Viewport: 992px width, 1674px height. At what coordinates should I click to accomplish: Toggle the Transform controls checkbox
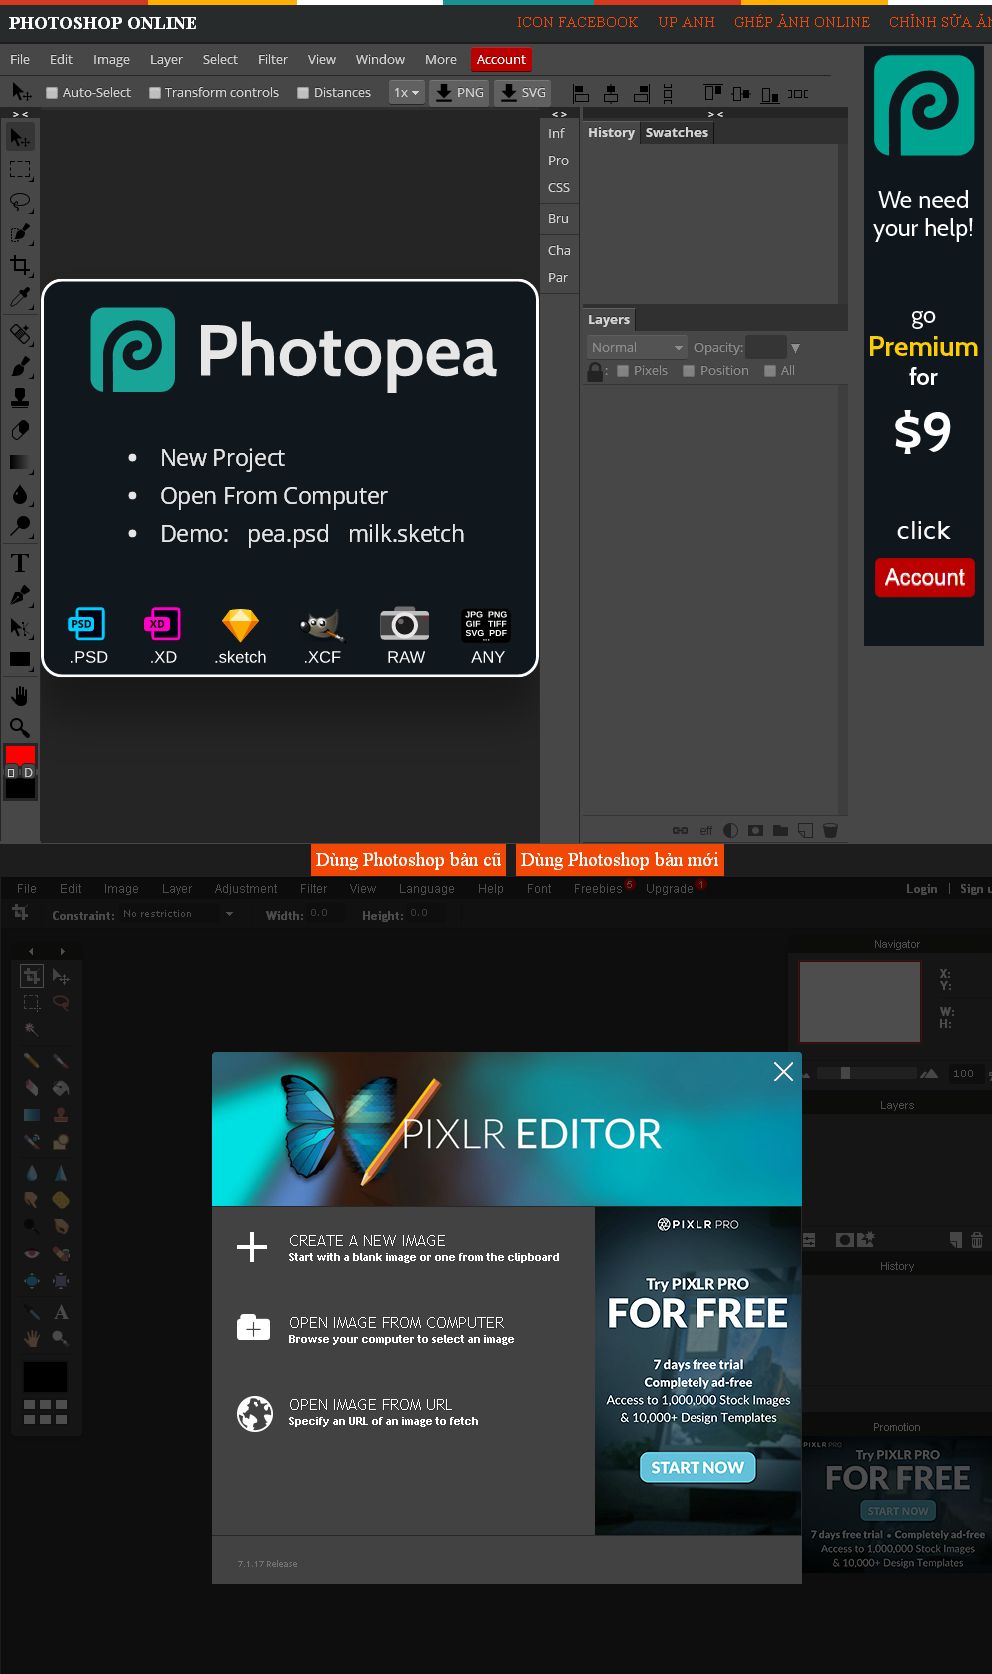(155, 93)
